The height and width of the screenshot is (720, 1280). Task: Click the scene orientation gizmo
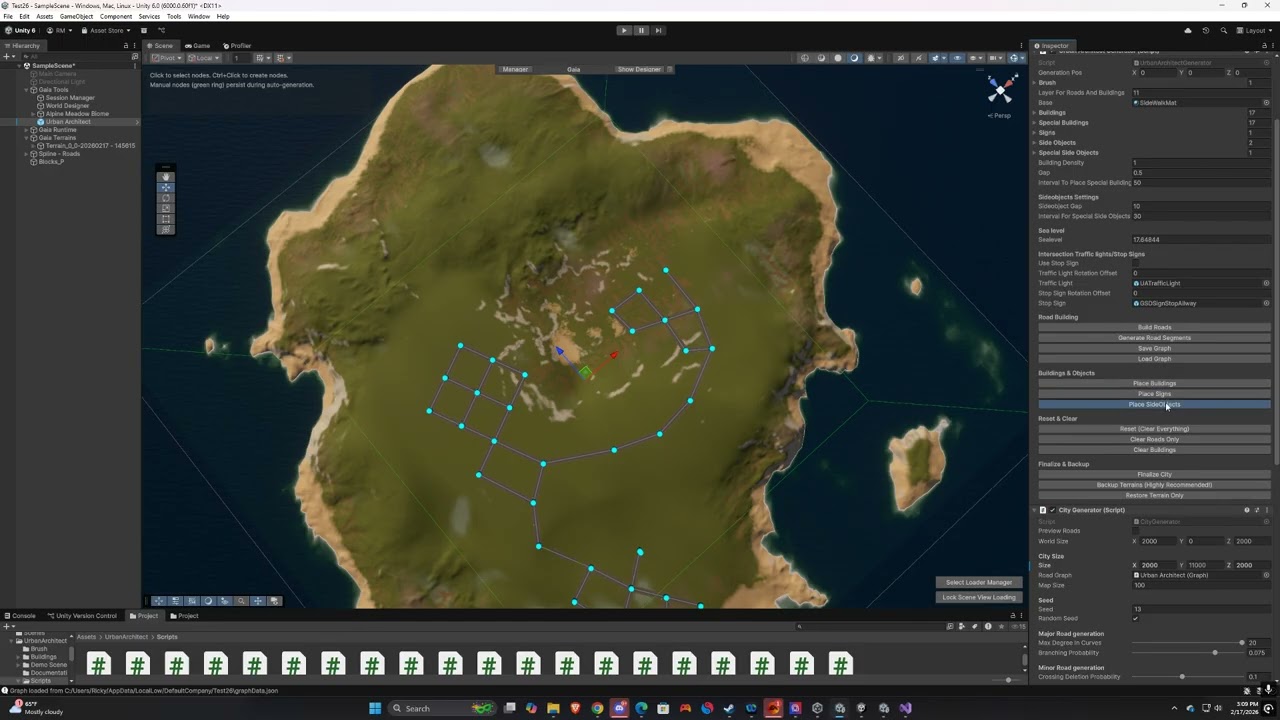1001,90
